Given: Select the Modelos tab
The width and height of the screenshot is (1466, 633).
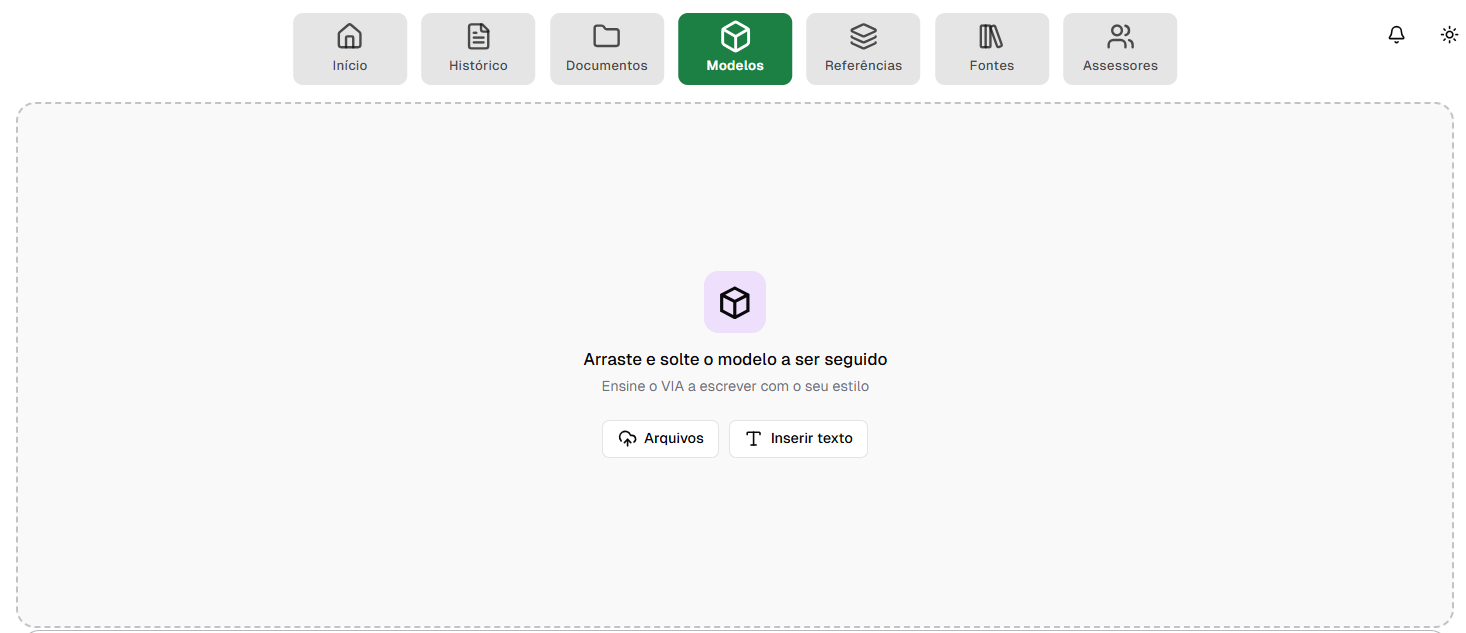Looking at the screenshot, I should coord(735,49).
